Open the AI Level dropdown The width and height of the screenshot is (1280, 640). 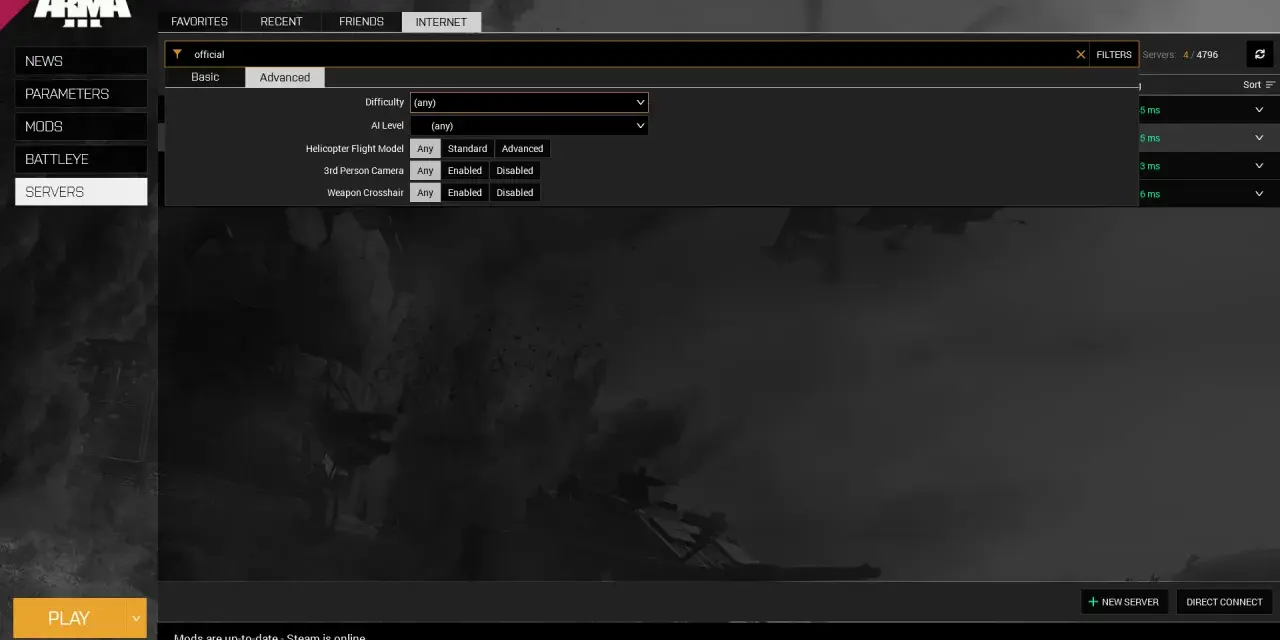click(529, 126)
